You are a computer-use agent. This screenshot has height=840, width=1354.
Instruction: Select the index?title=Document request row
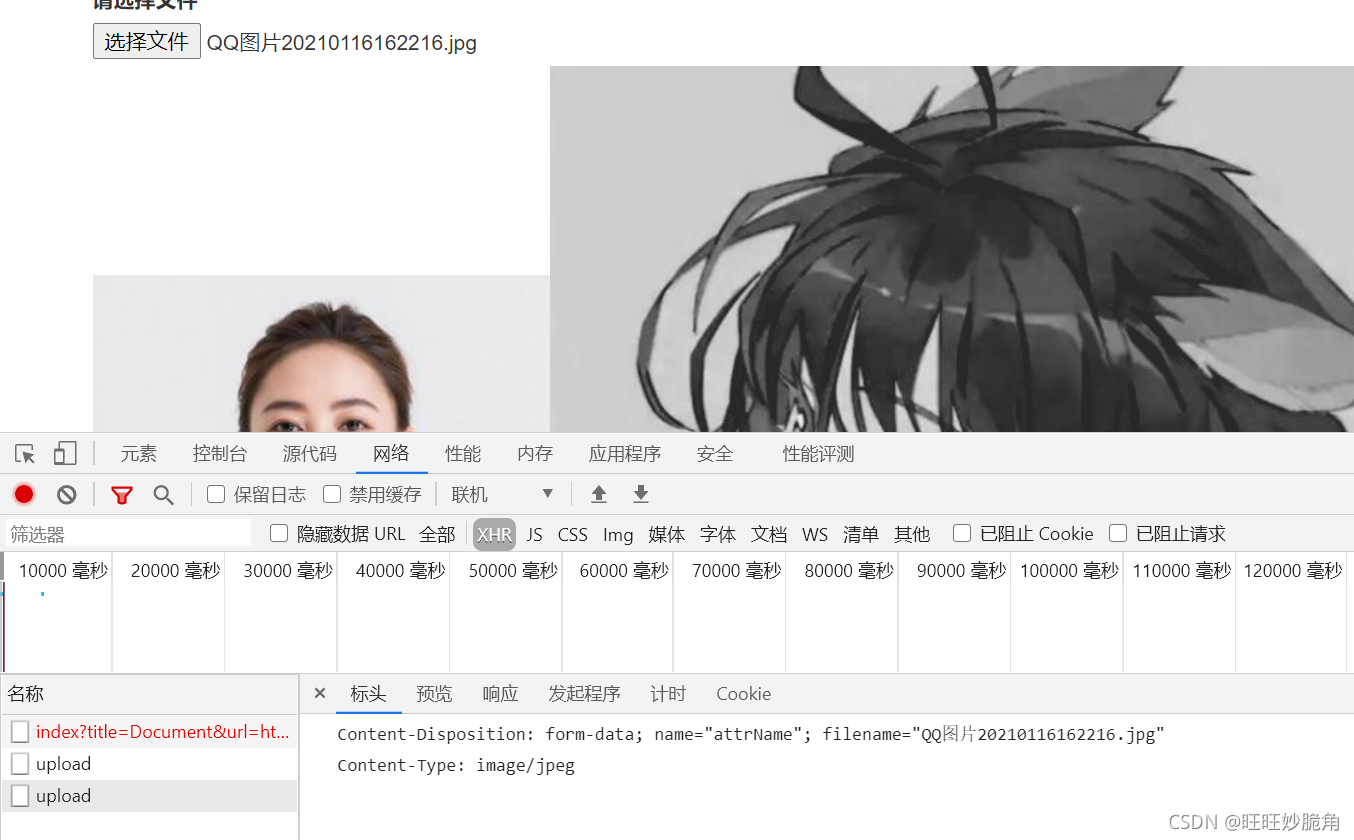coord(149,732)
